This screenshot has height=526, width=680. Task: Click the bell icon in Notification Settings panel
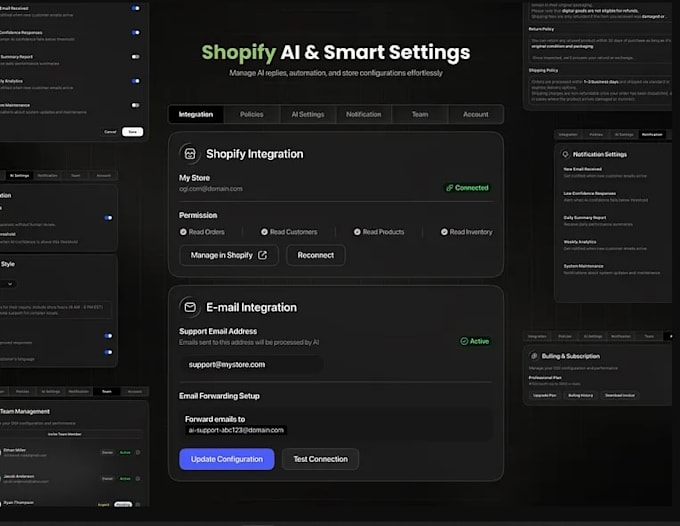click(x=565, y=154)
